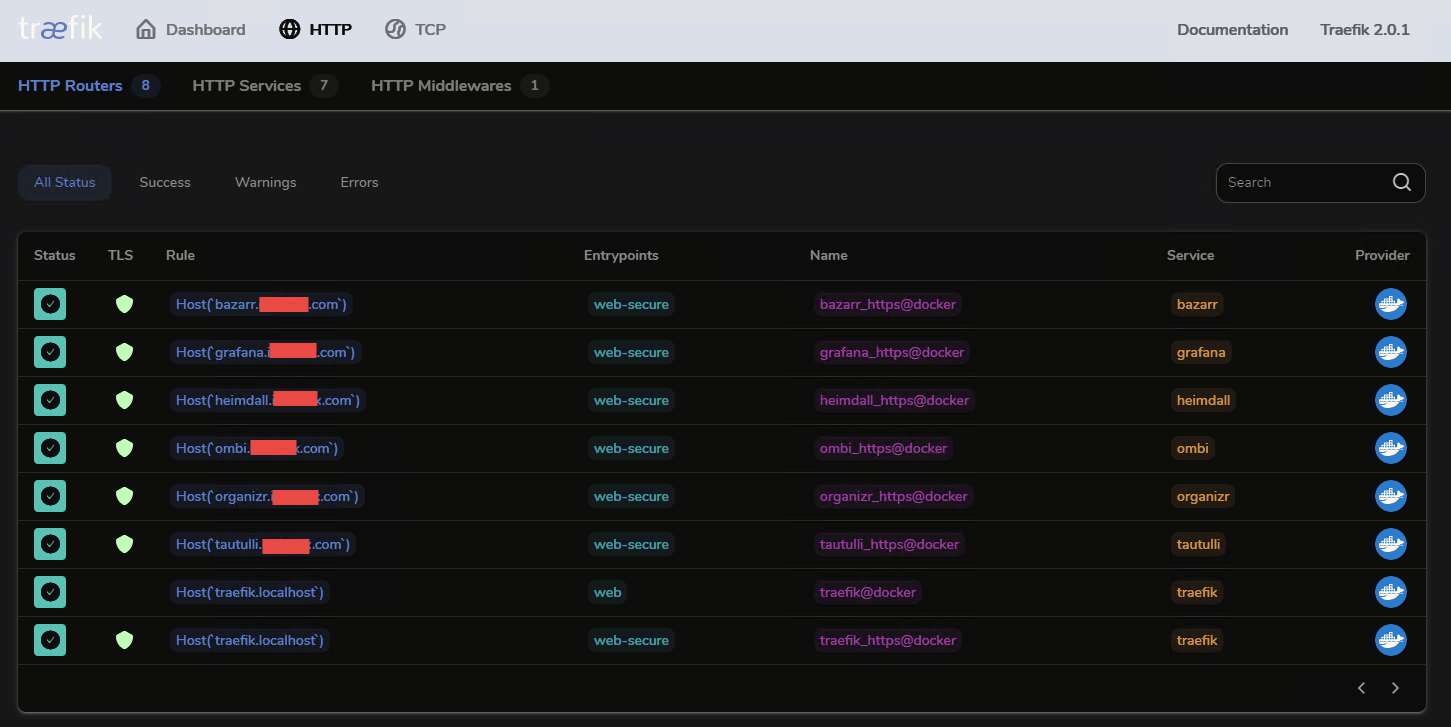The height and width of the screenshot is (727, 1451).
Task: Select the HTTP Routers tab
Action: tap(88, 85)
